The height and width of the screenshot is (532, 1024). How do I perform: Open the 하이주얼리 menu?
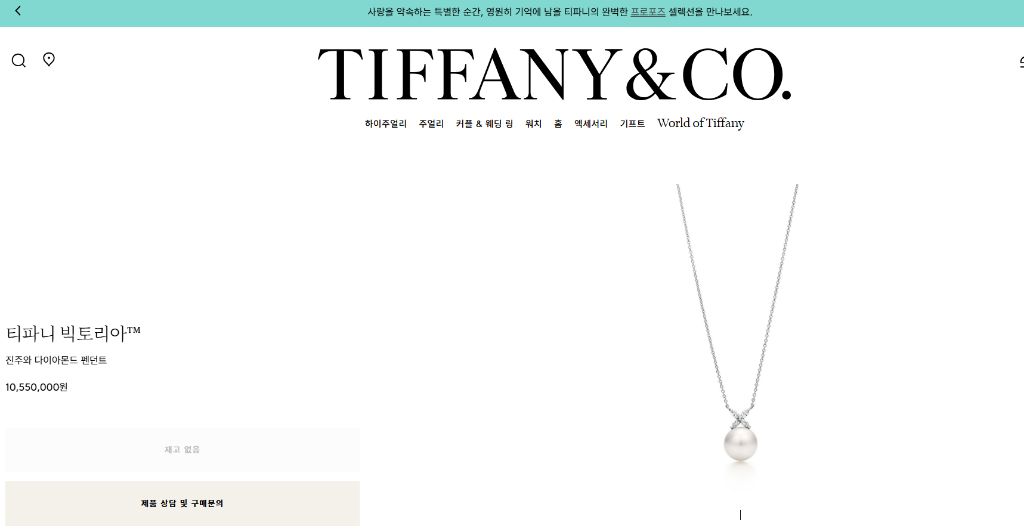point(385,123)
